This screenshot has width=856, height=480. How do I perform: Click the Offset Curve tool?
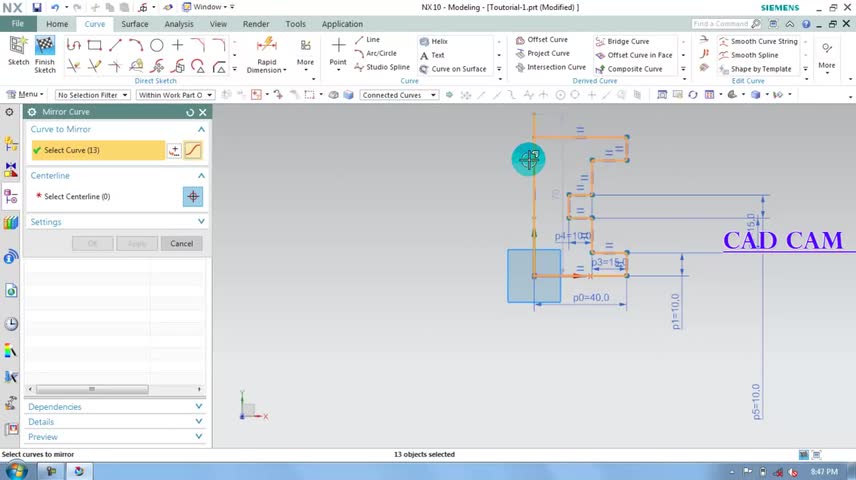coord(542,40)
